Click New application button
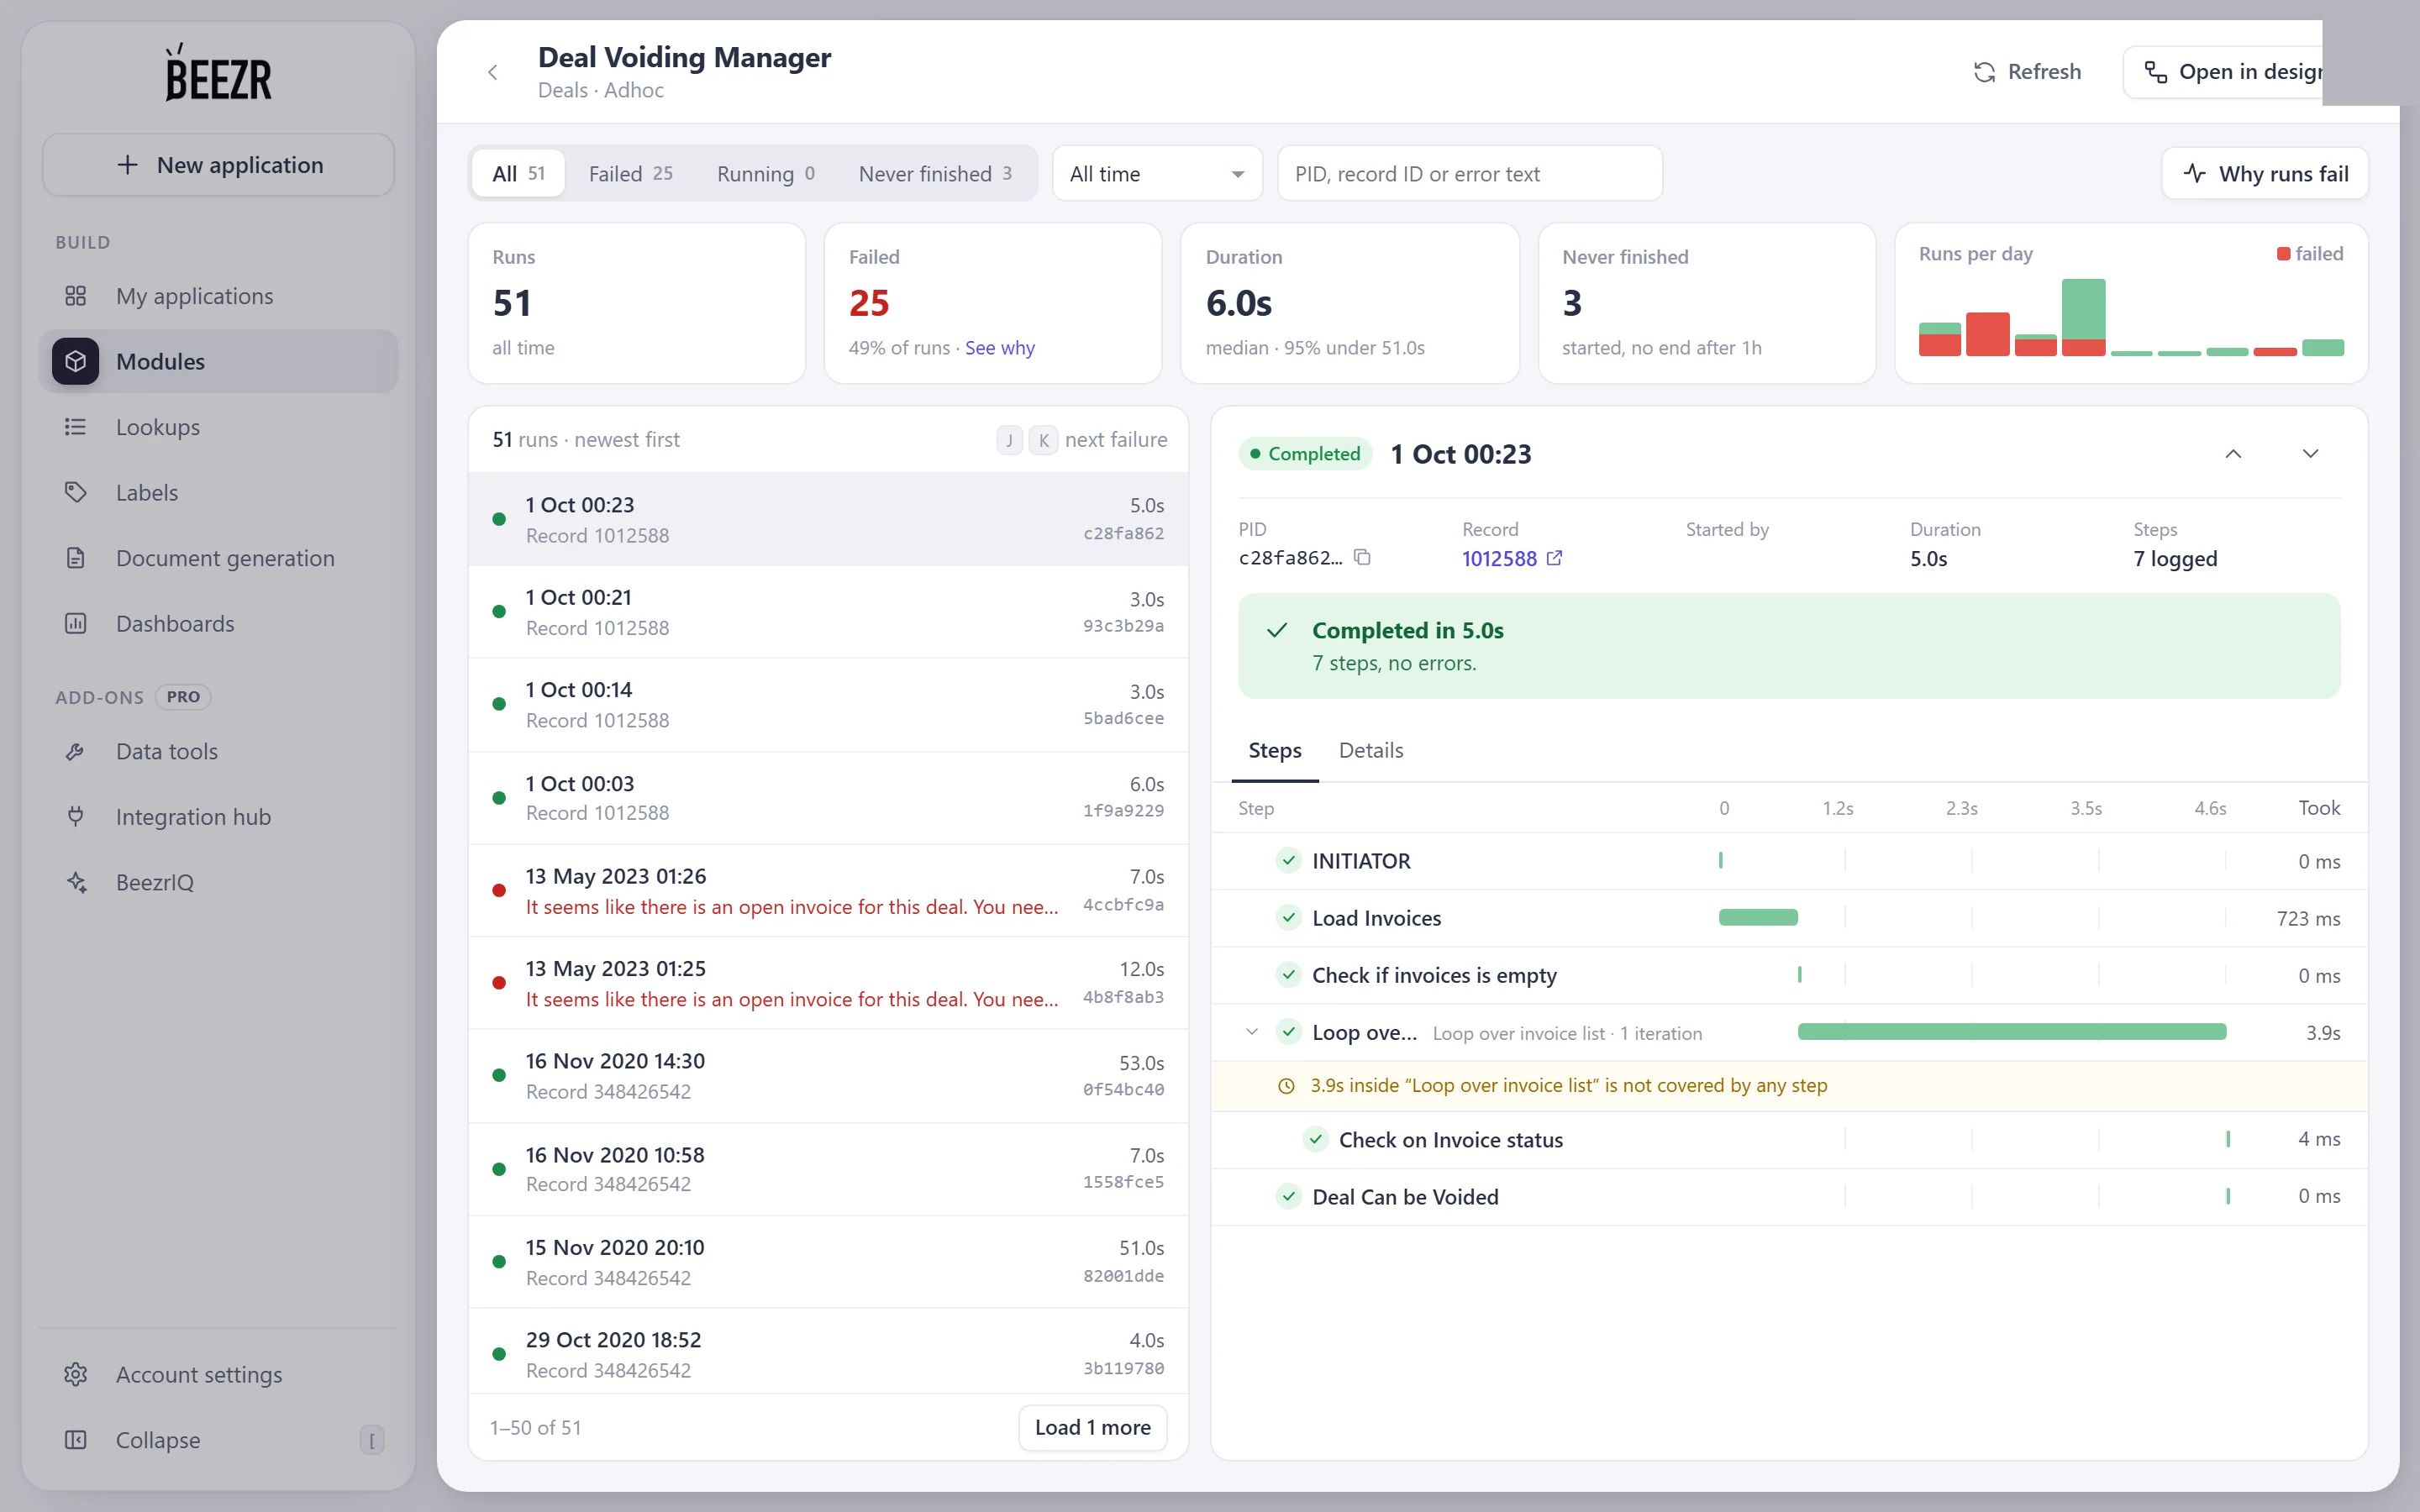The width and height of the screenshot is (2420, 1512). click(x=218, y=165)
